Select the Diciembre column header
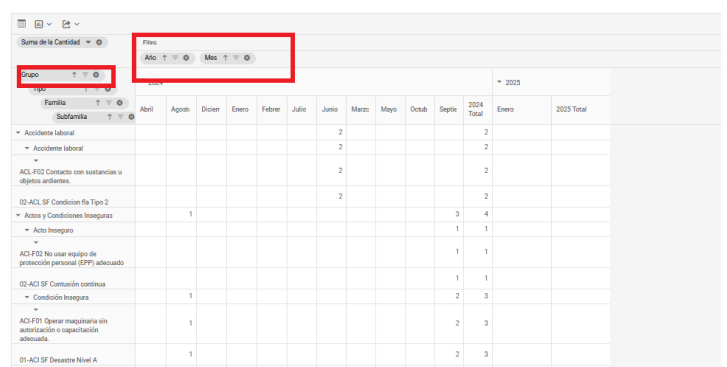The height and width of the screenshot is (367, 727). [x=210, y=109]
